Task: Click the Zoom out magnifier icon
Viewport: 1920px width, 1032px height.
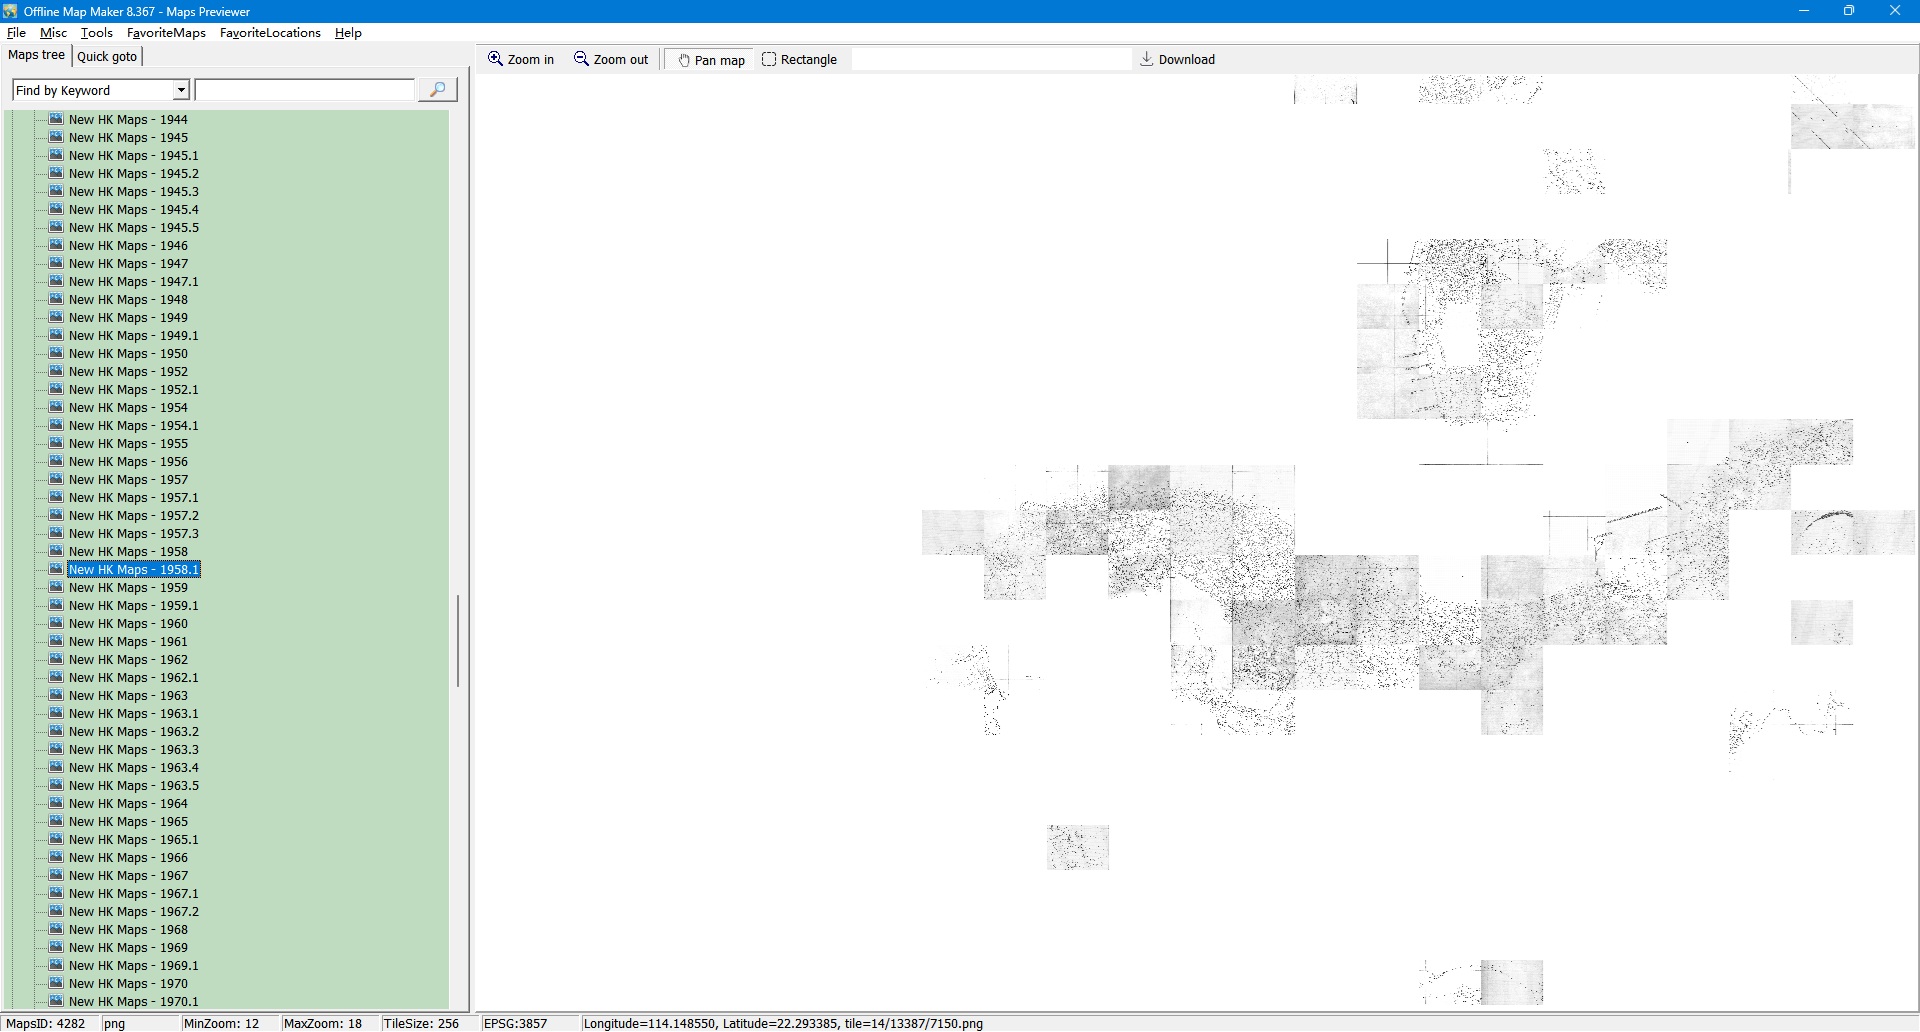Action: [x=581, y=59]
